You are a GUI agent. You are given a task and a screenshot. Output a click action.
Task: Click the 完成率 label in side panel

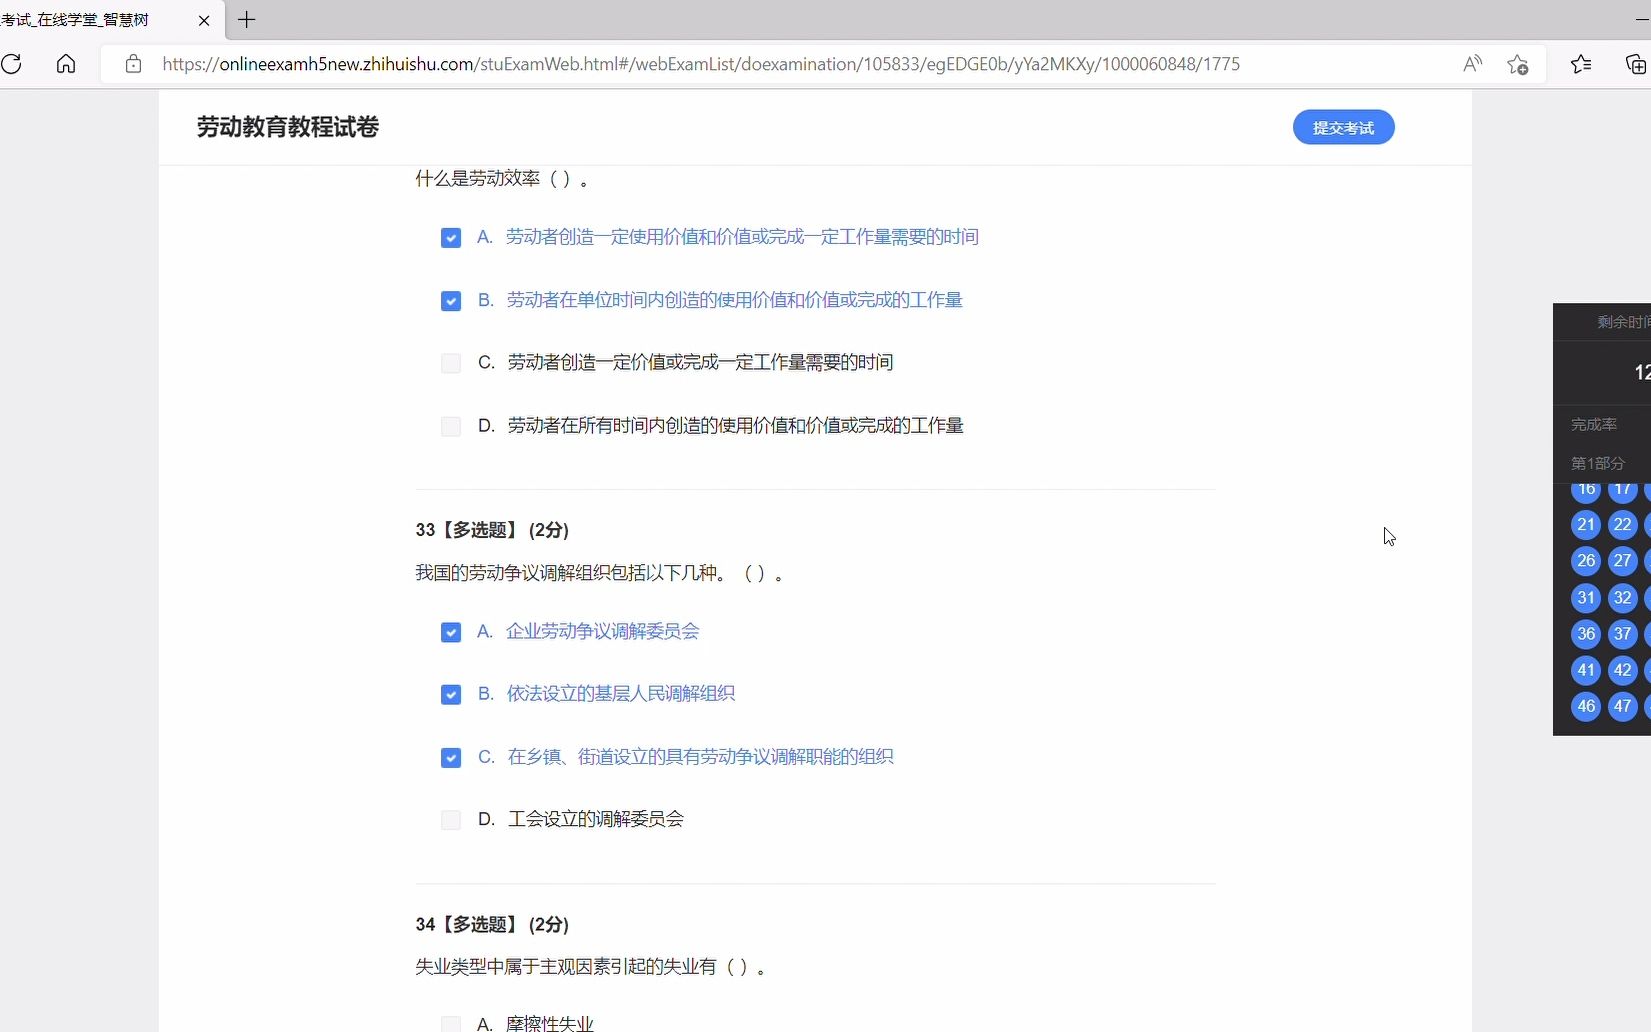1594,425
